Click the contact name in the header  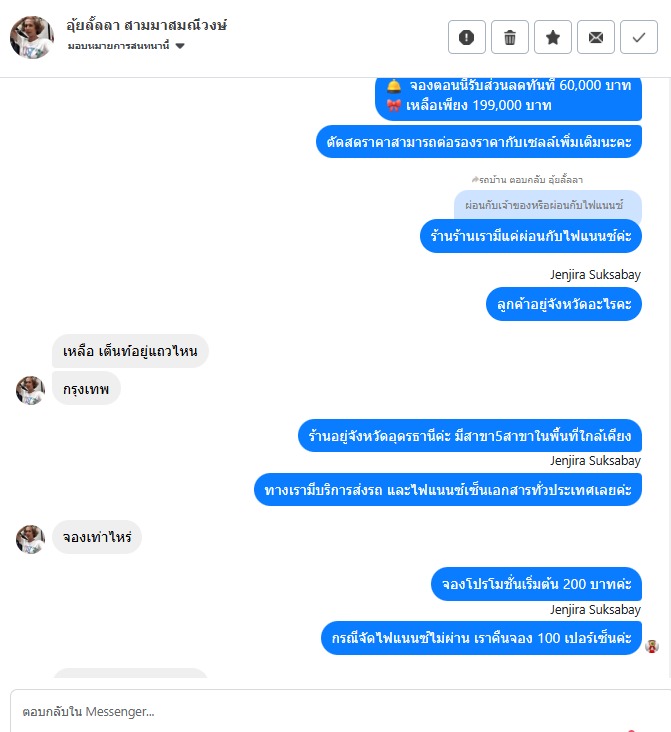tap(146, 25)
